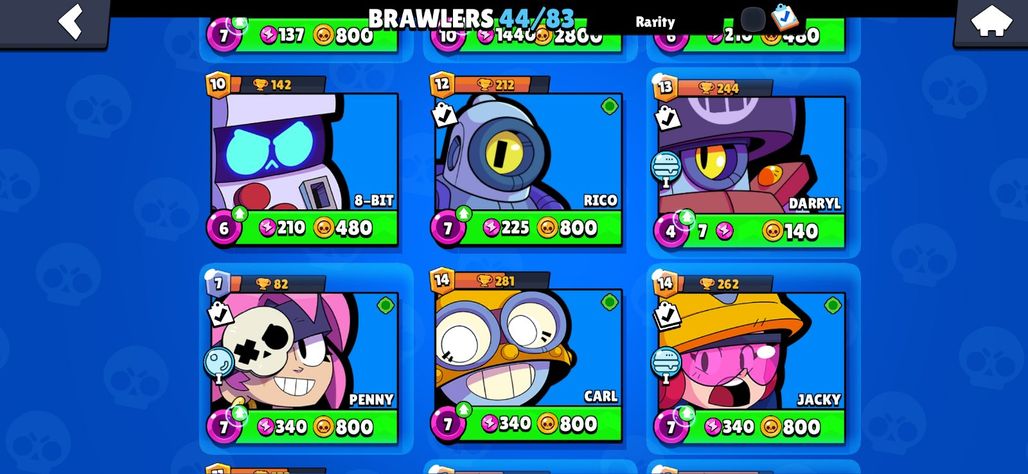Click Darryl's gadget icon

click(666, 168)
